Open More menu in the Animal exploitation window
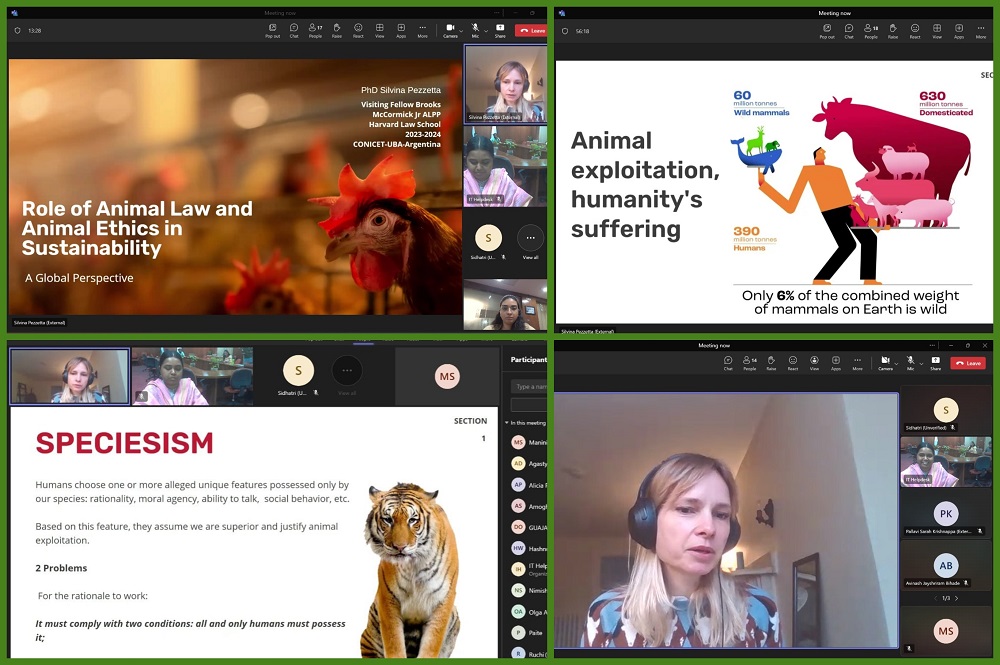This screenshot has height=665, width=1000. click(x=980, y=31)
